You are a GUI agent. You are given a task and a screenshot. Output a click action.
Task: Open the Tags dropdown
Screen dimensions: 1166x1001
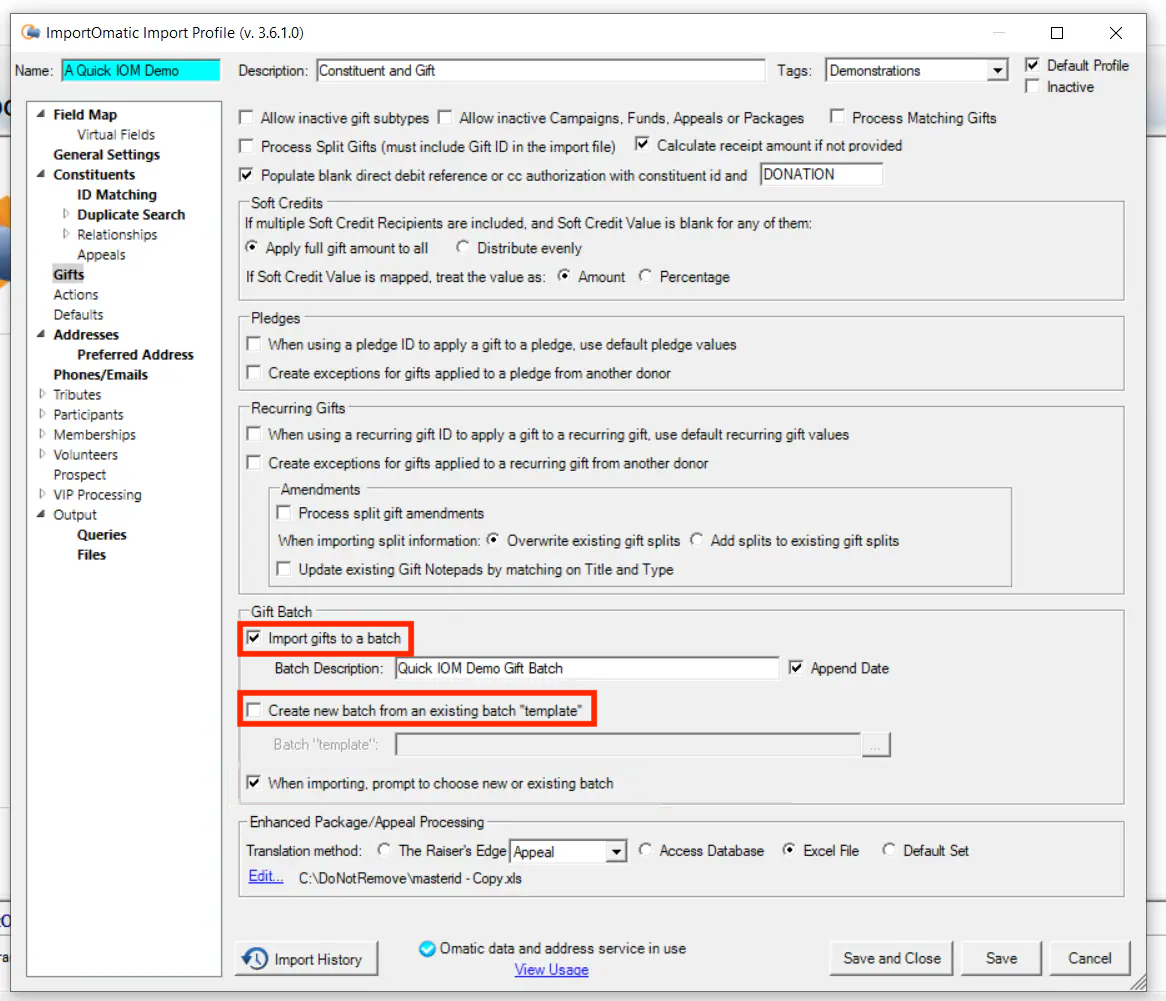point(996,70)
